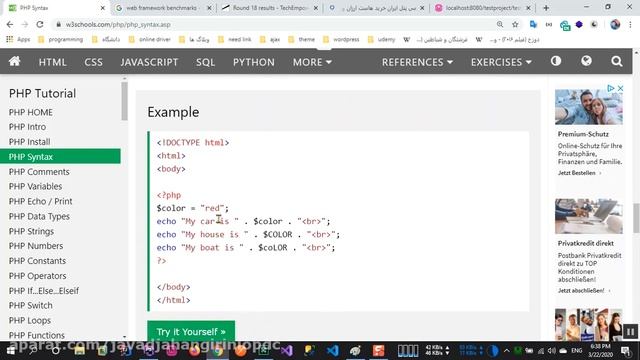Select the active PHP Syntax sidebar item
640x360 pixels.
(60, 156)
